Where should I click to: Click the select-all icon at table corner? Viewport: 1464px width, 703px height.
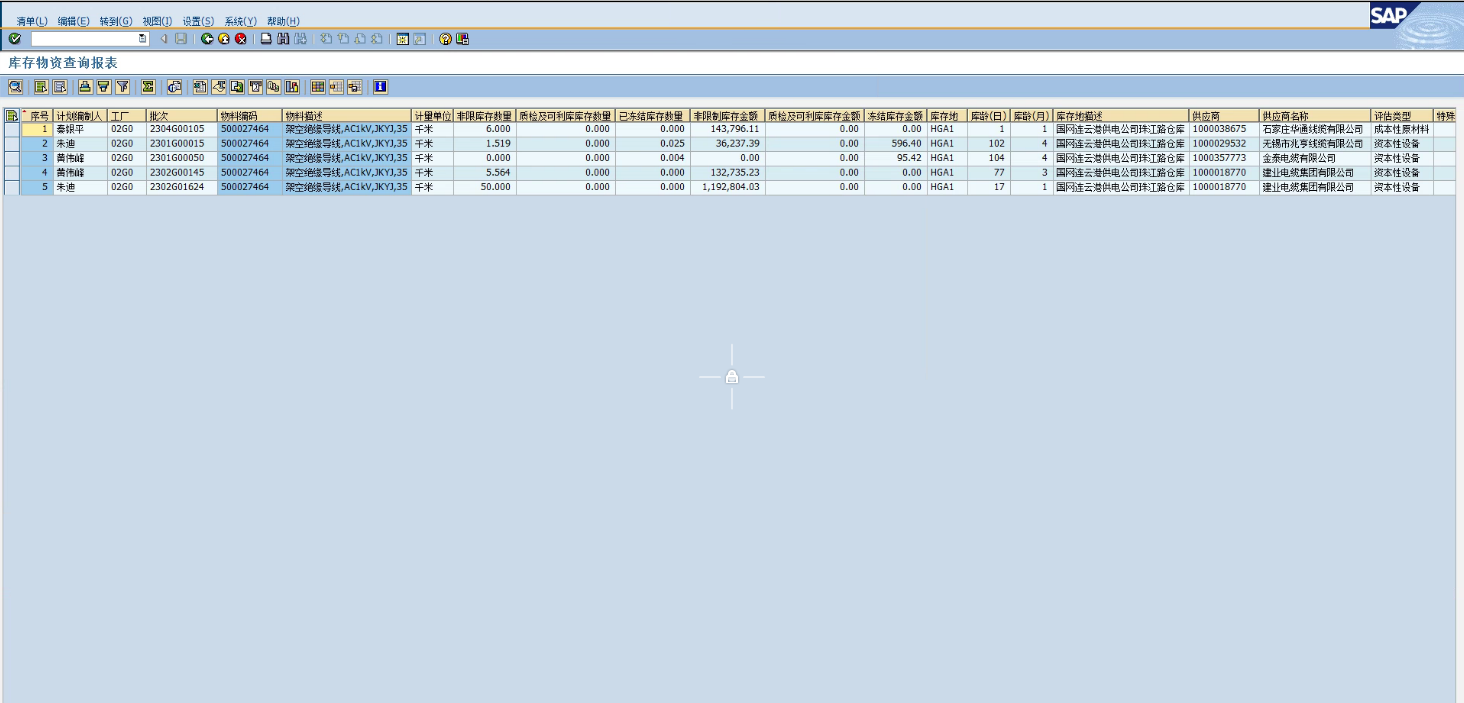(12, 116)
